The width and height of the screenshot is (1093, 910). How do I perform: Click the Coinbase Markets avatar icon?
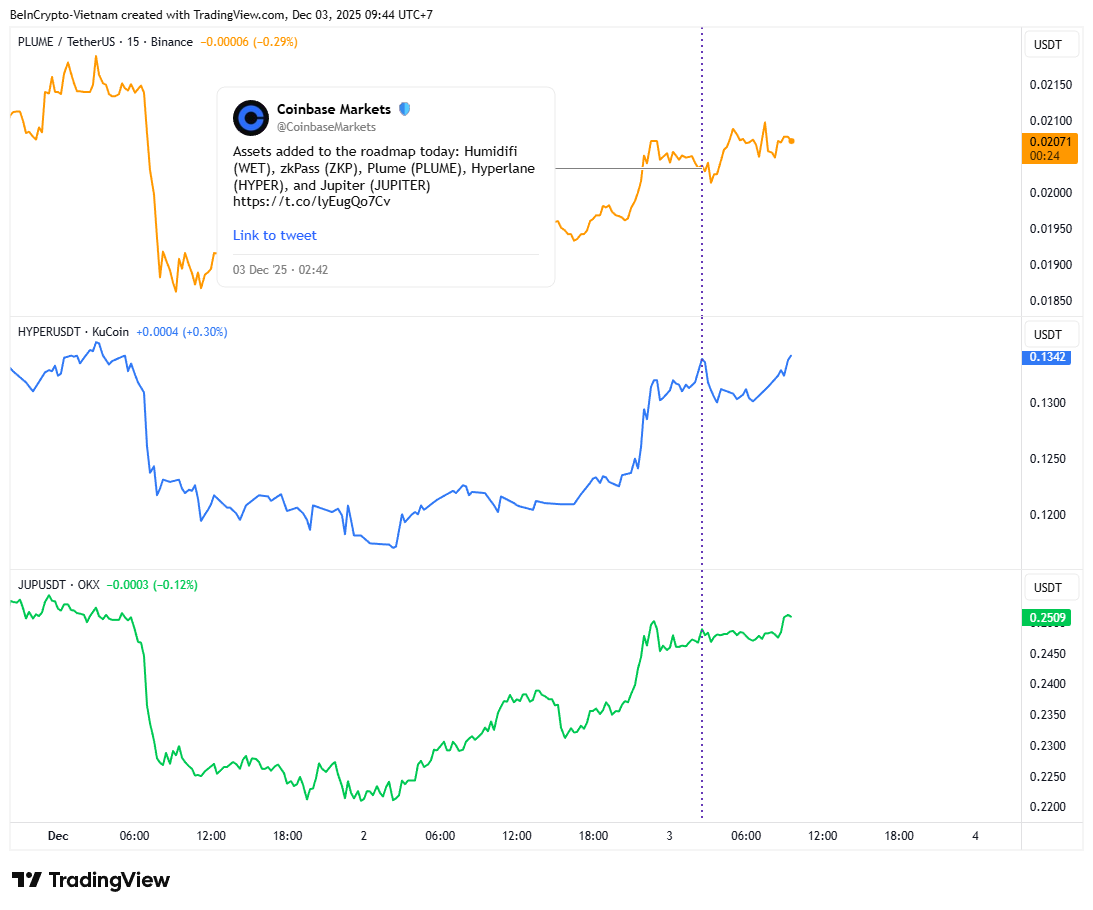click(x=250, y=117)
